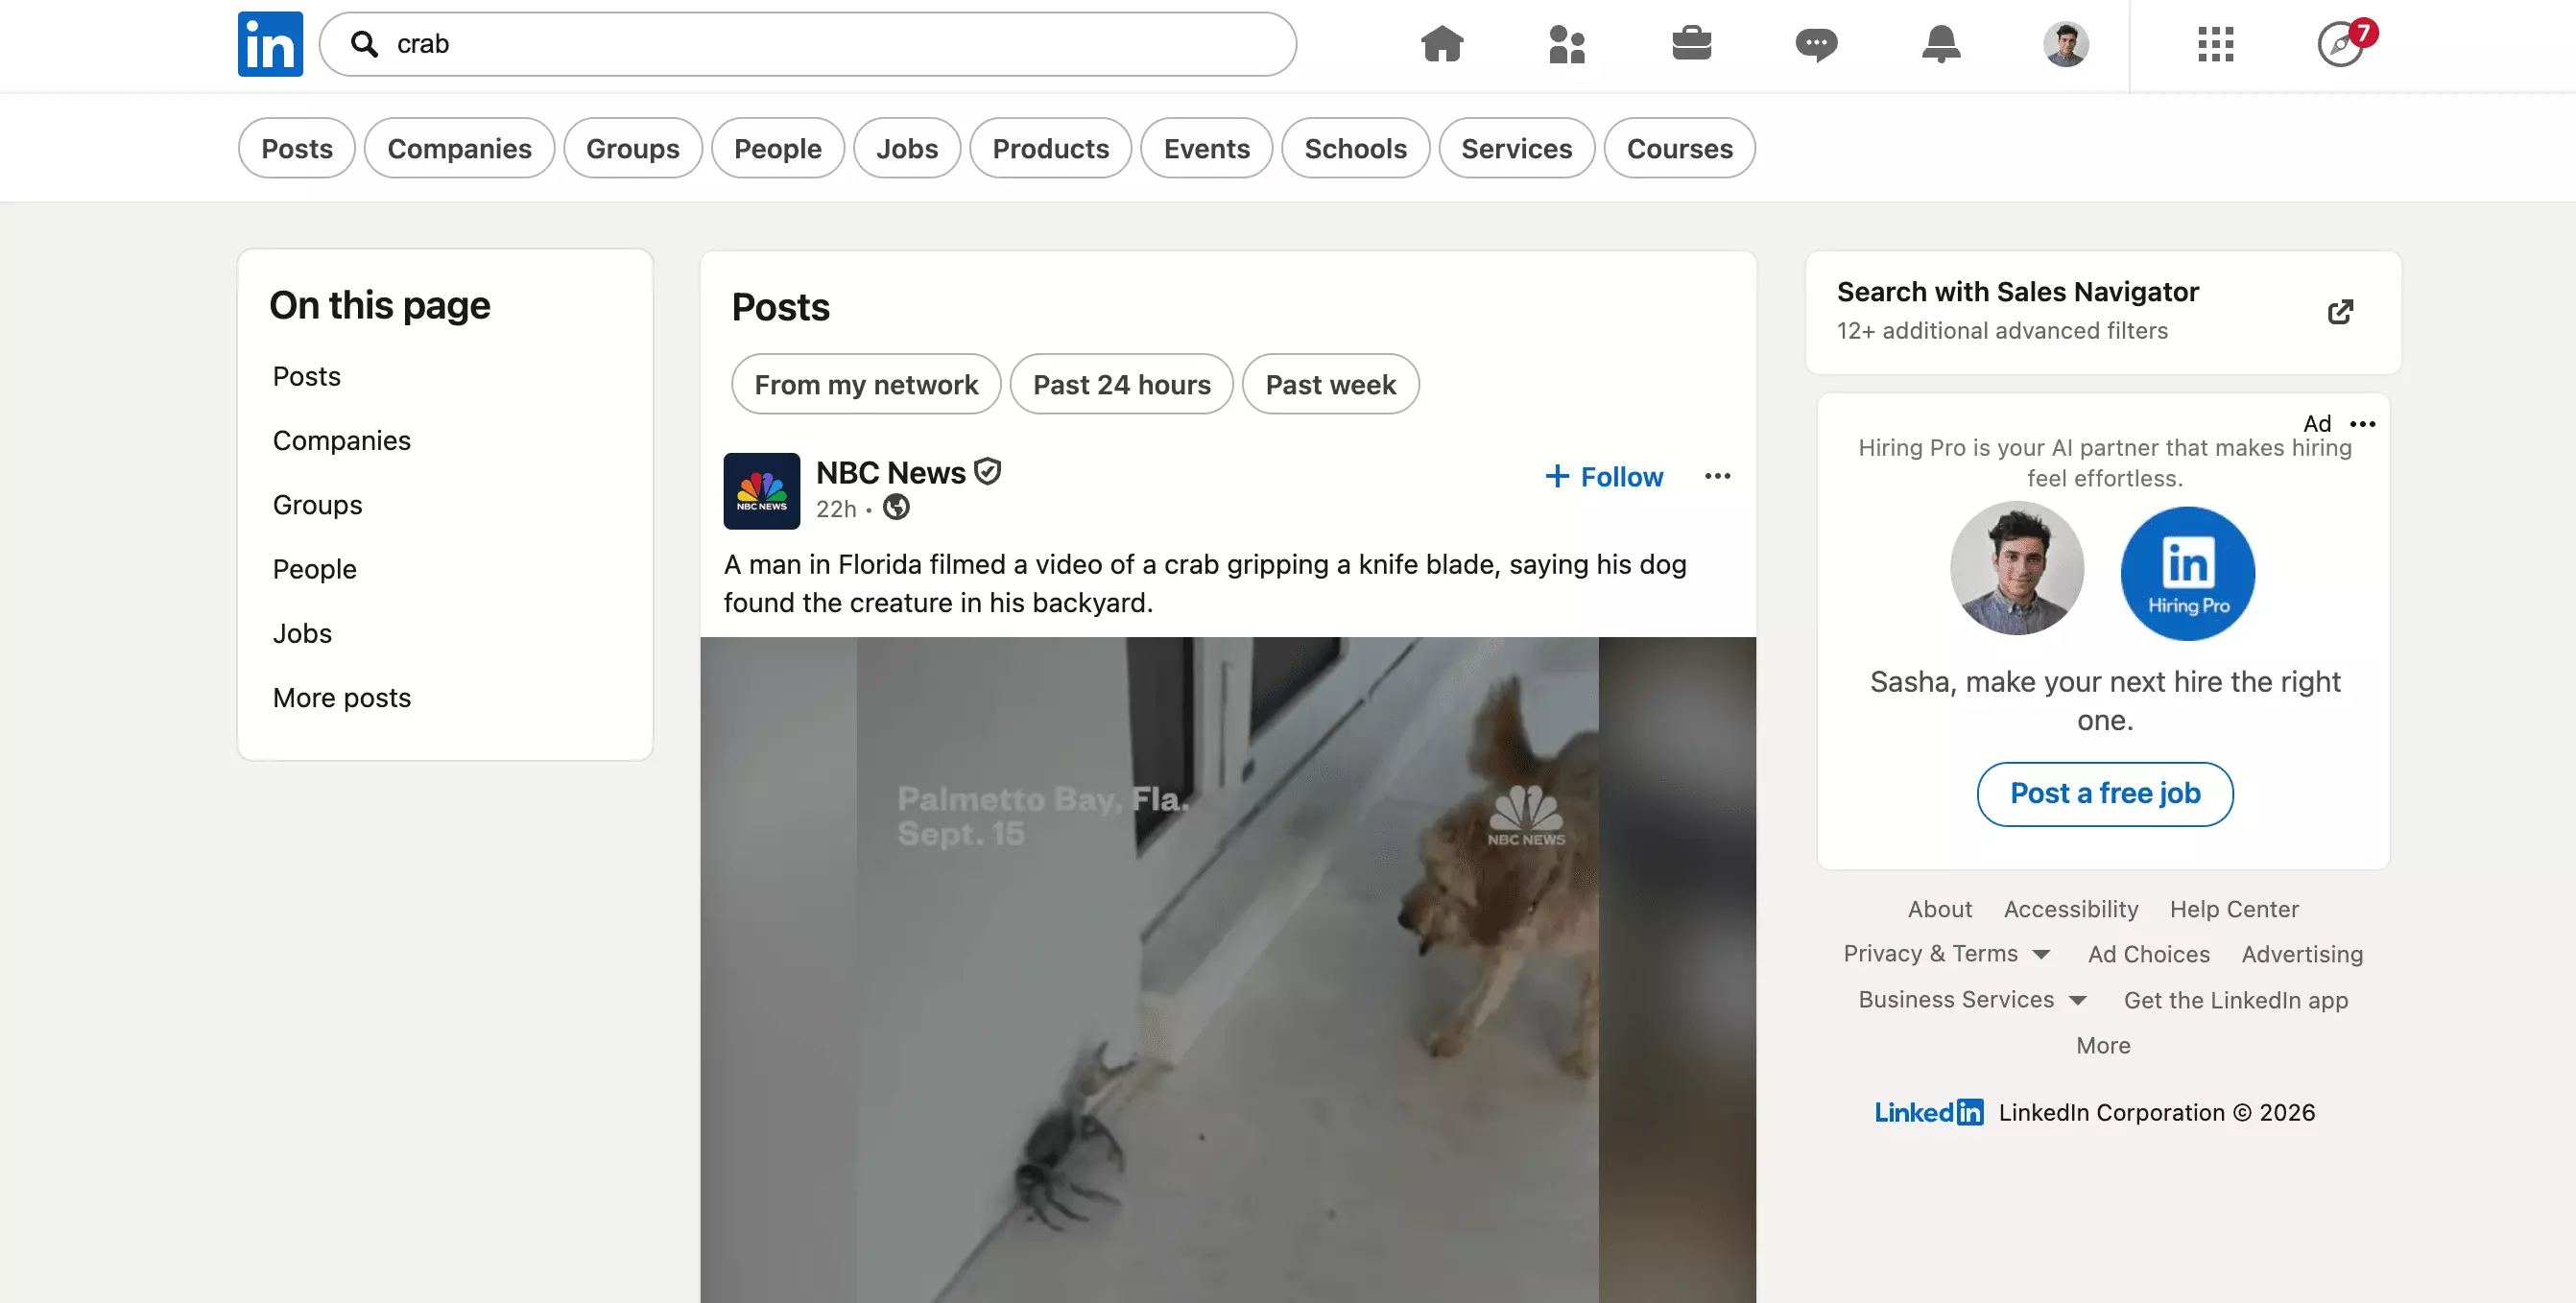Viewport: 2576px width, 1303px height.
Task: Open Sales Navigator external link icon
Action: (2340, 312)
